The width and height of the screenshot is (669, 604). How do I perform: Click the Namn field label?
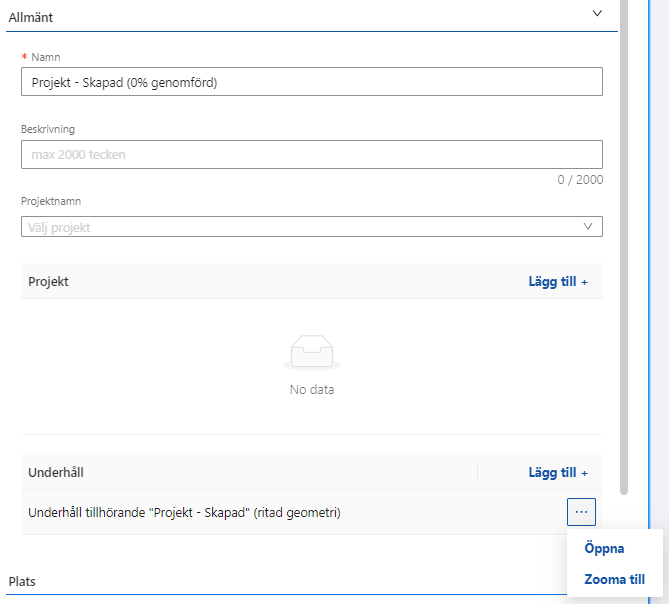46,57
